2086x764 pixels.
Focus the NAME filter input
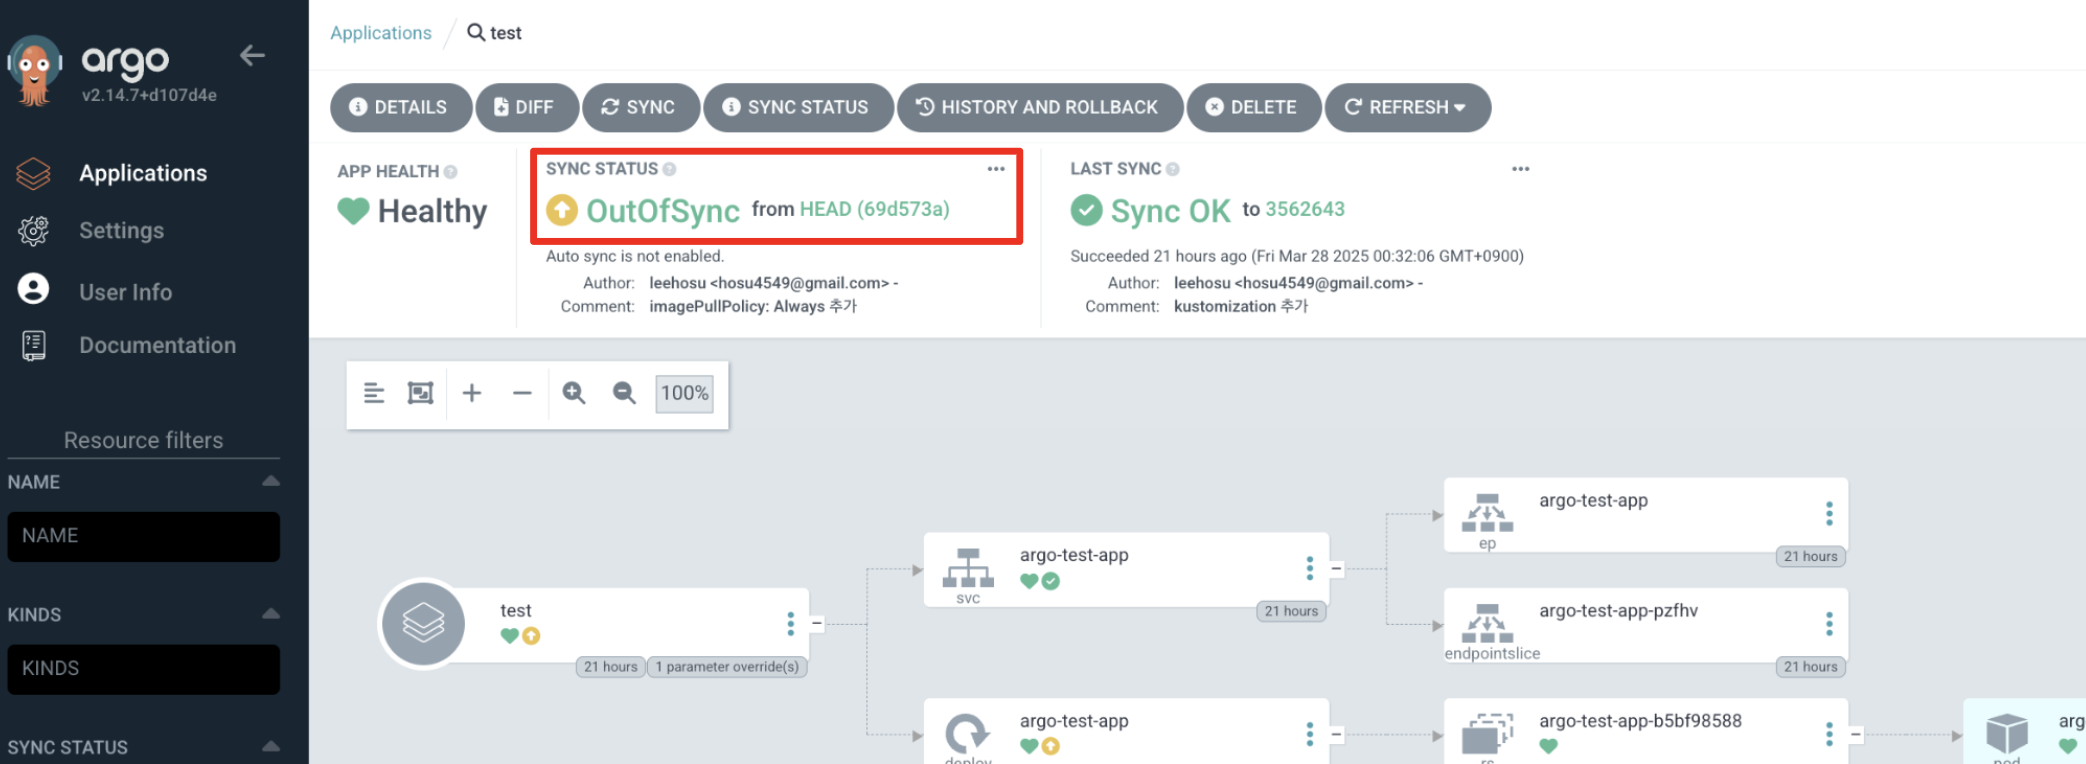coord(144,536)
